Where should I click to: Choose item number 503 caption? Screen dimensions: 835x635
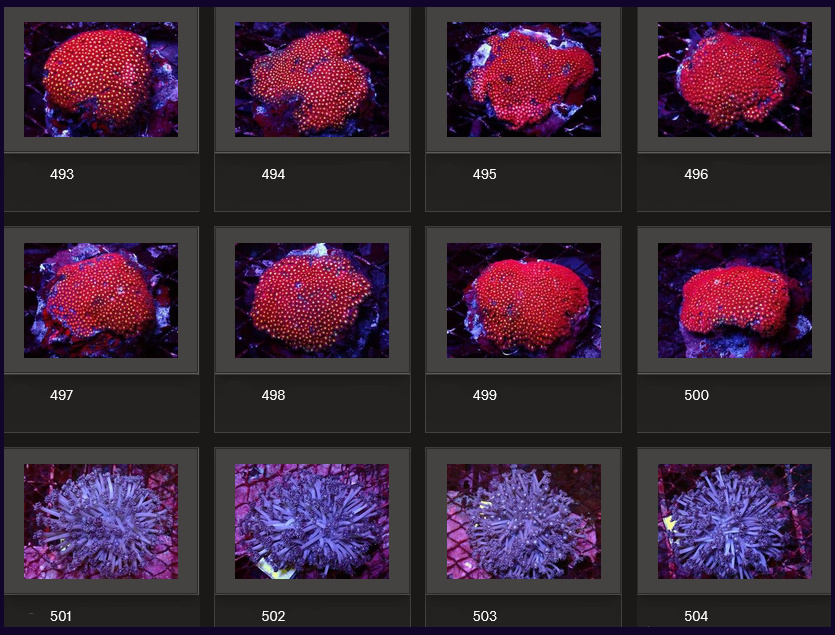point(485,616)
